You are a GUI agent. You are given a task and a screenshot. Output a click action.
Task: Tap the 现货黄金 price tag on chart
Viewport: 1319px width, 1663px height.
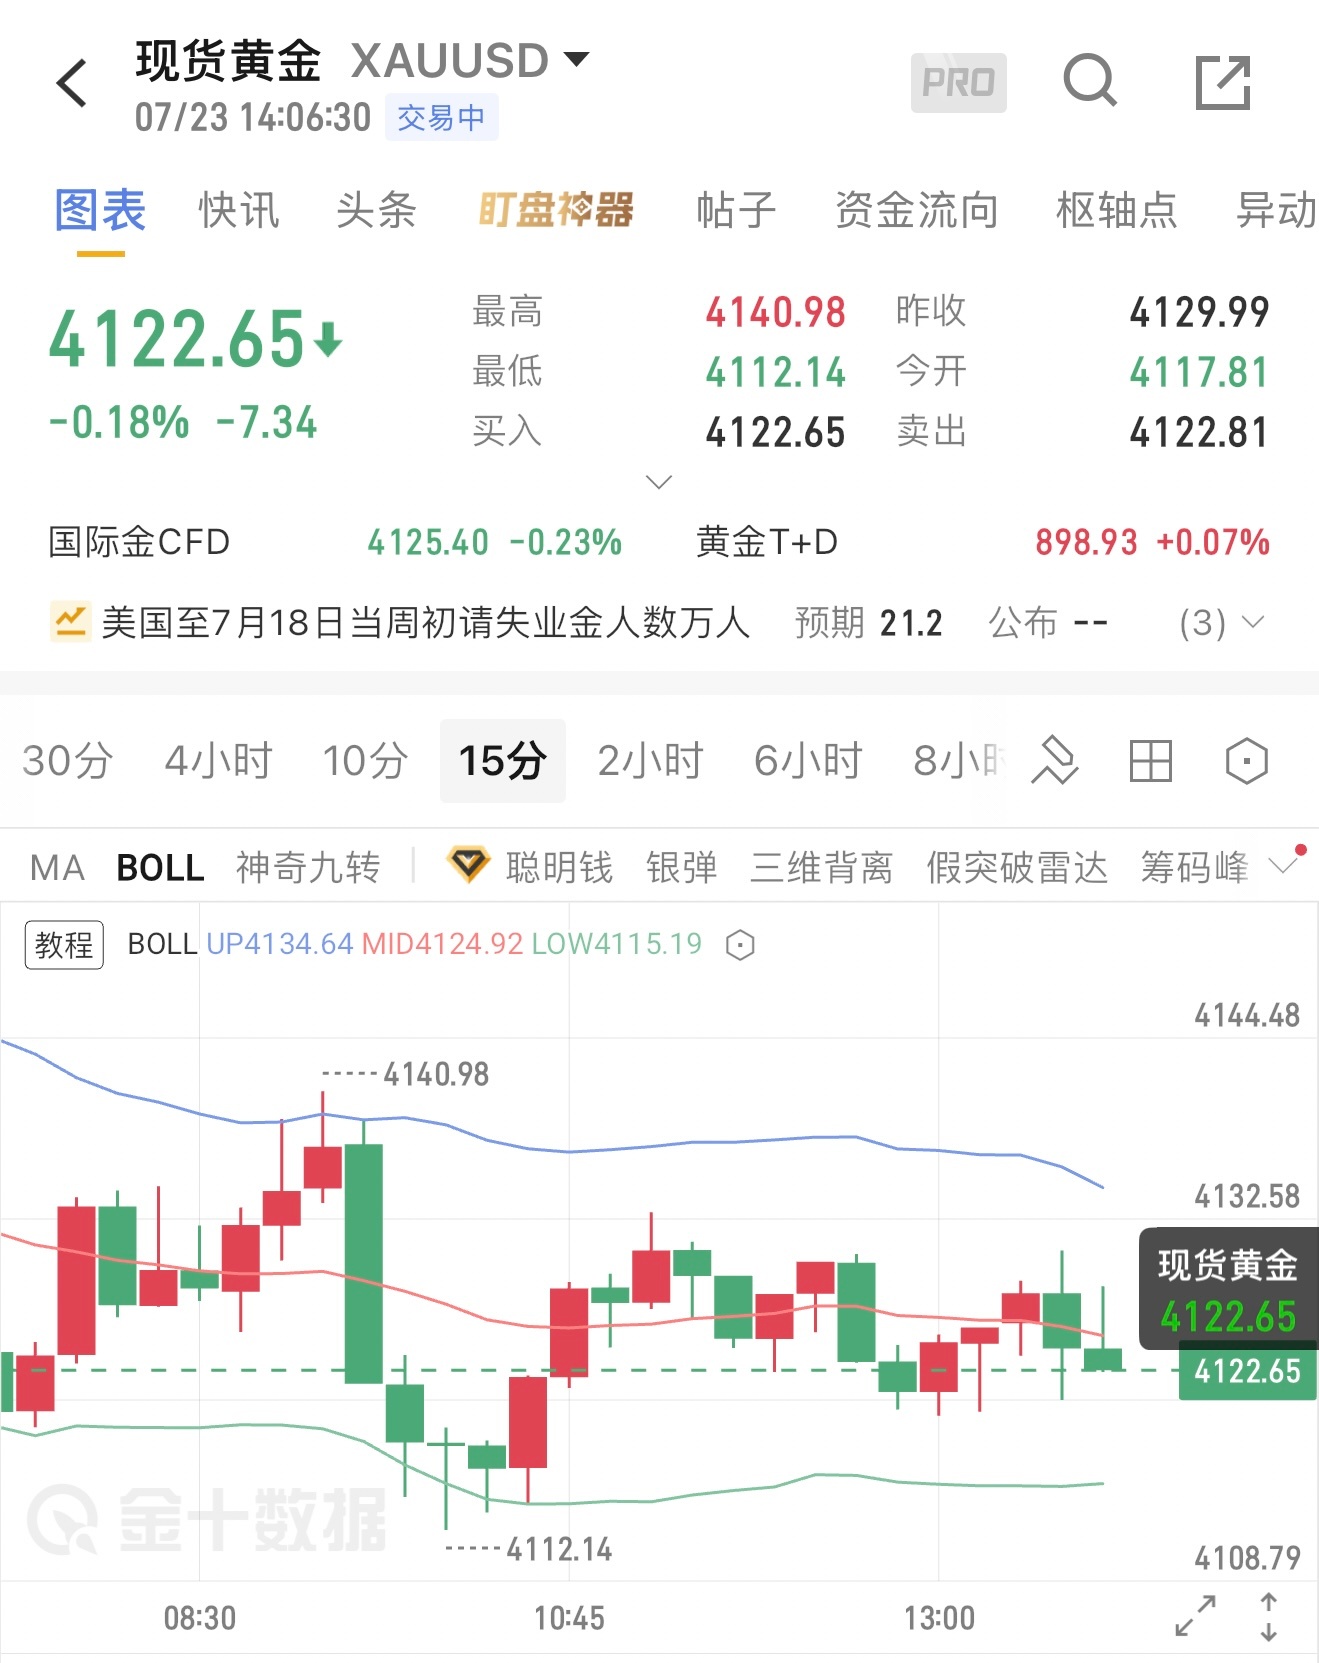tap(1228, 1288)
